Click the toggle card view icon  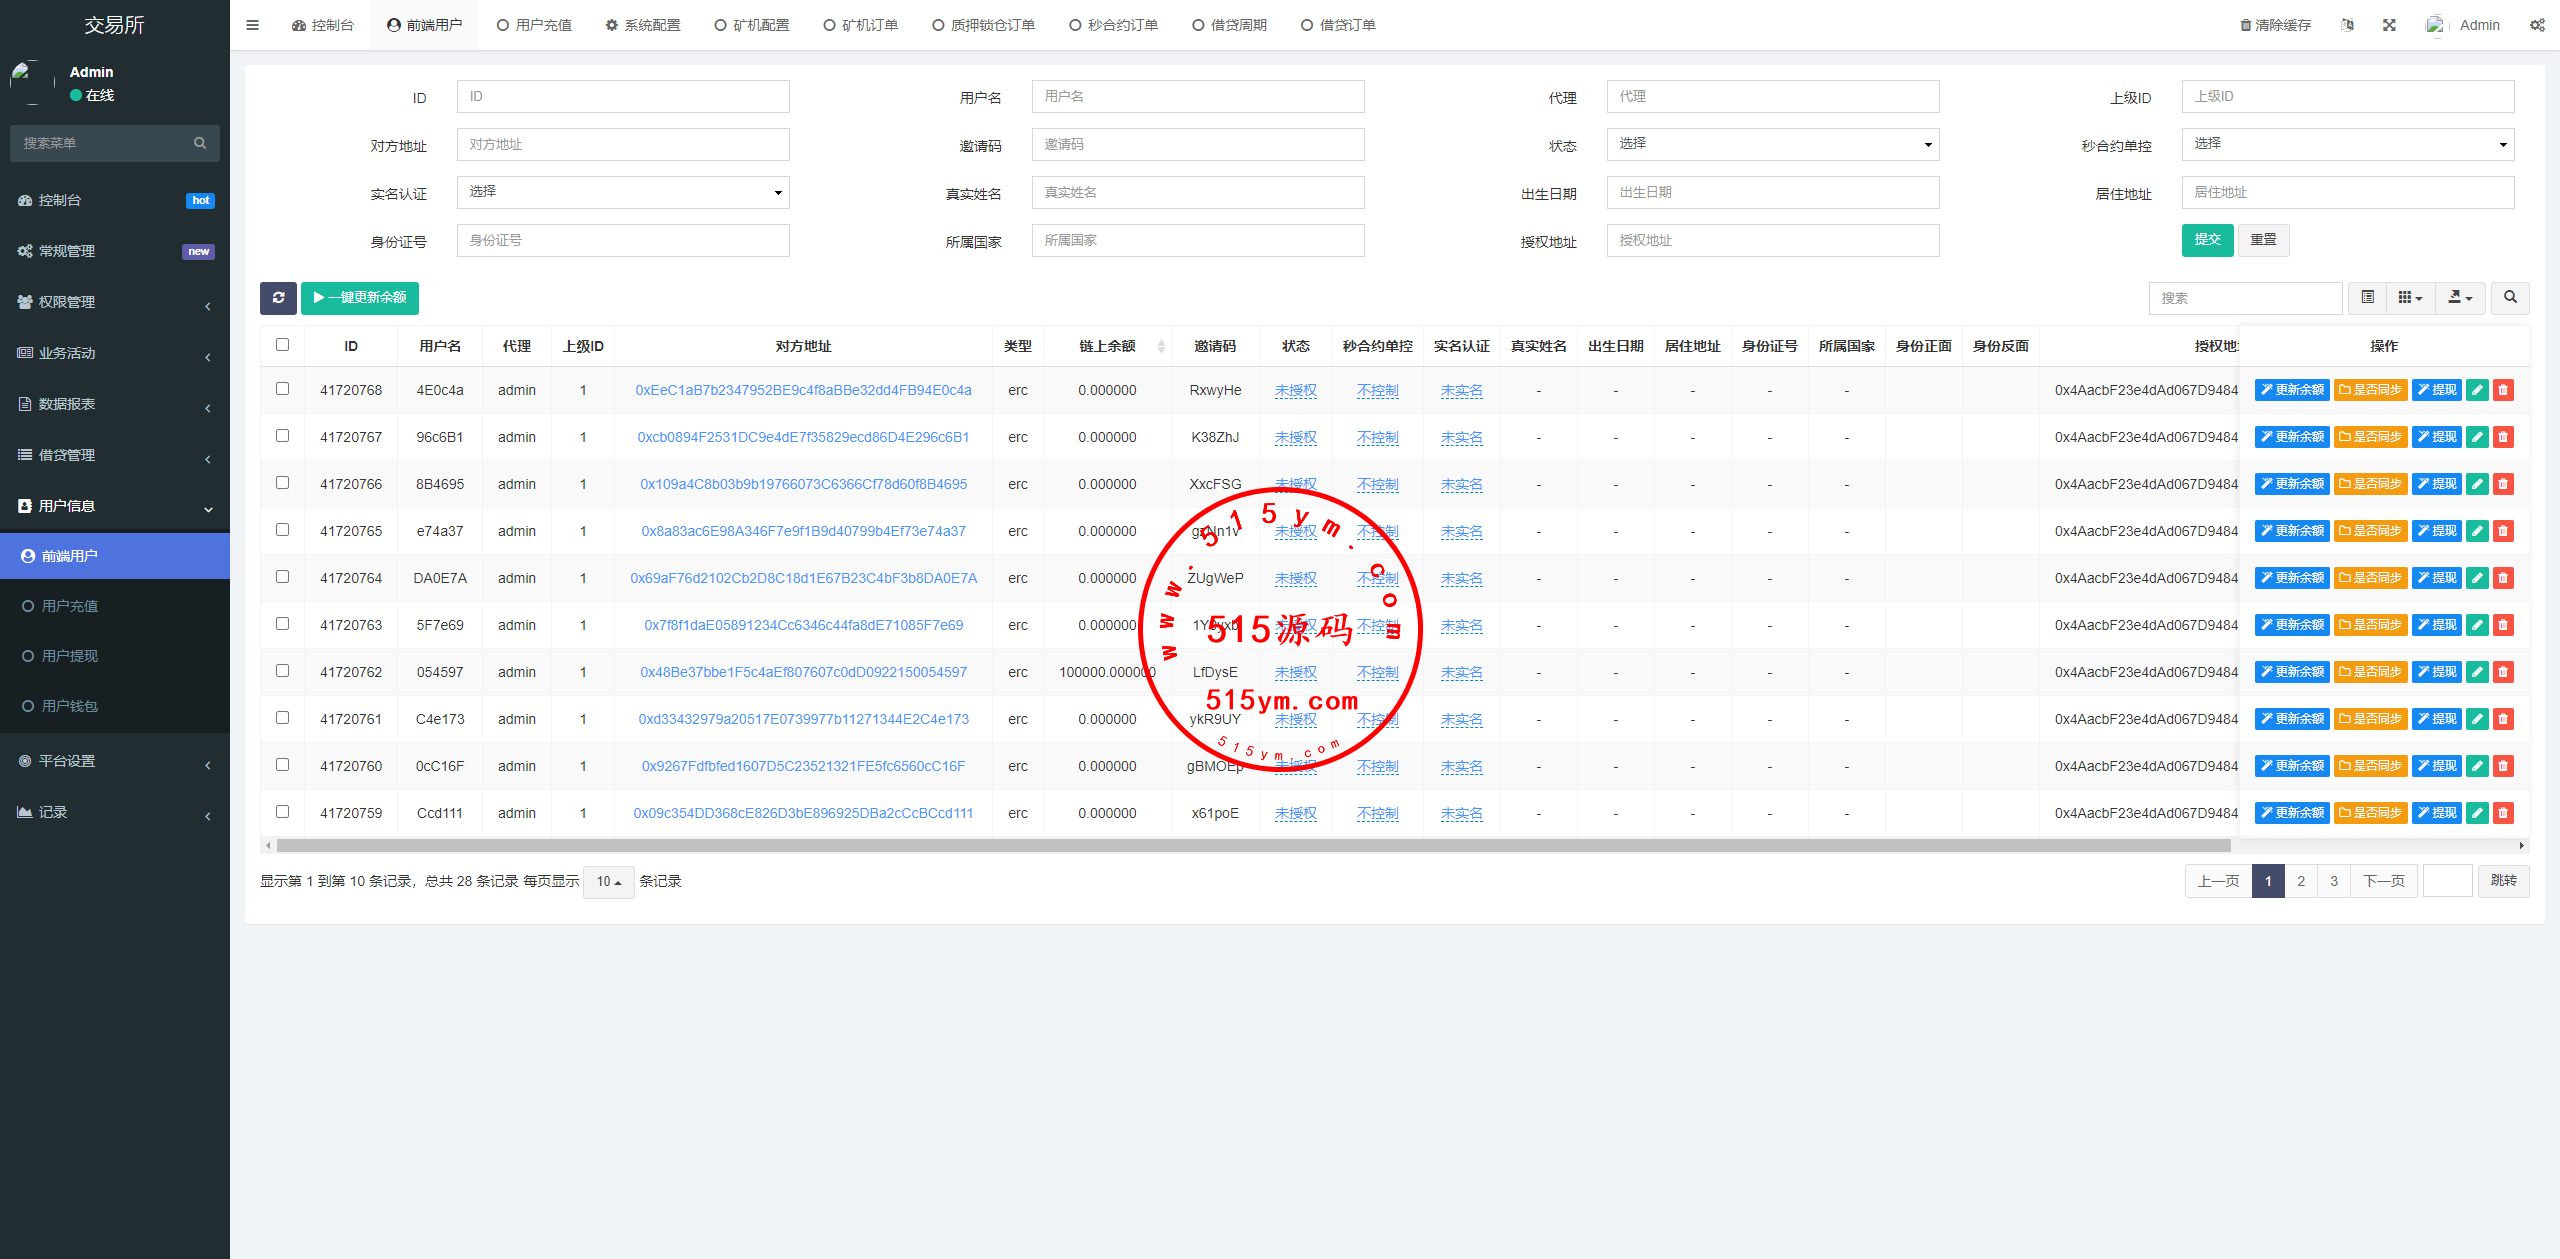tap(2367, 298)
